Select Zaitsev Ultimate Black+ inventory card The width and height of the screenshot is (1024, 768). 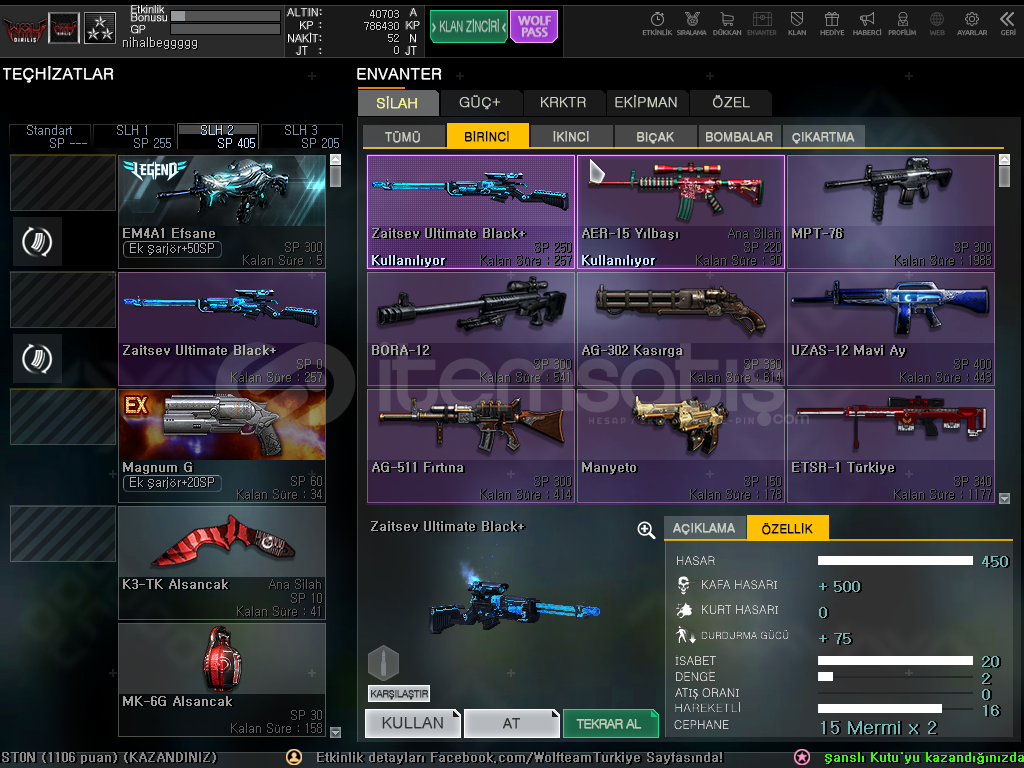click(471, 212)
